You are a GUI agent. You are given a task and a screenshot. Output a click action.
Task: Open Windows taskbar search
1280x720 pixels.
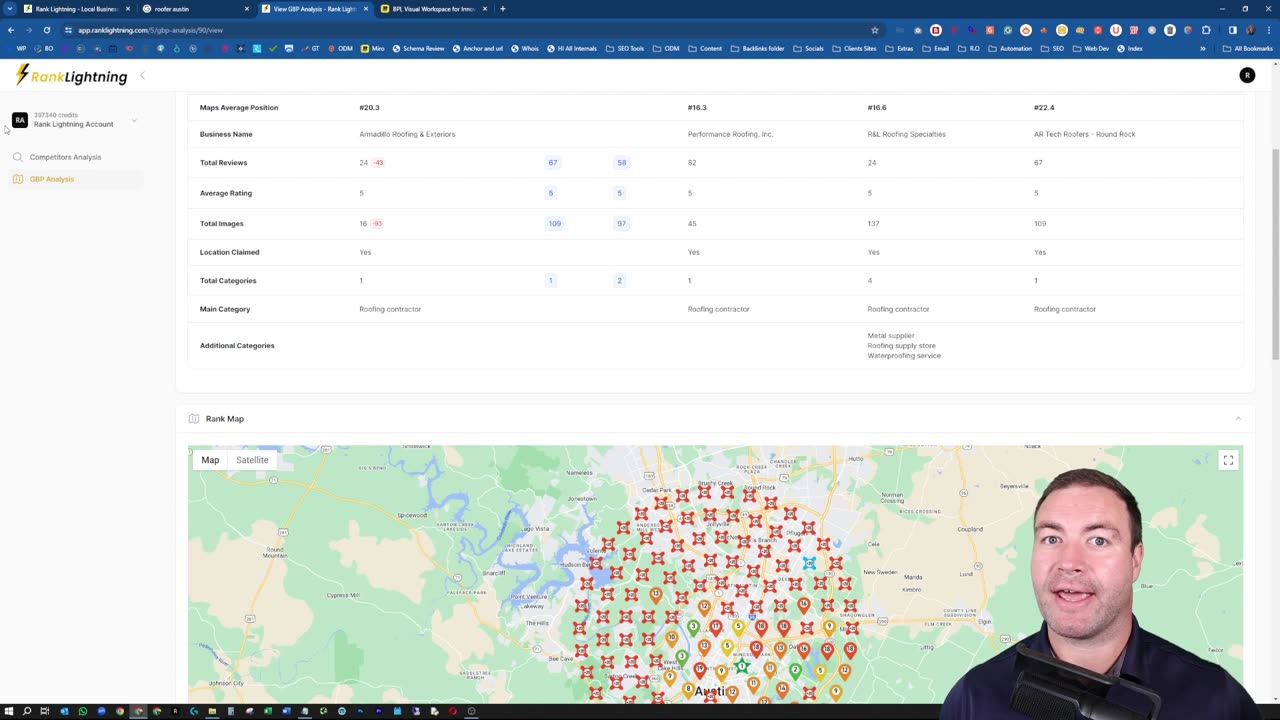point(27,711)
